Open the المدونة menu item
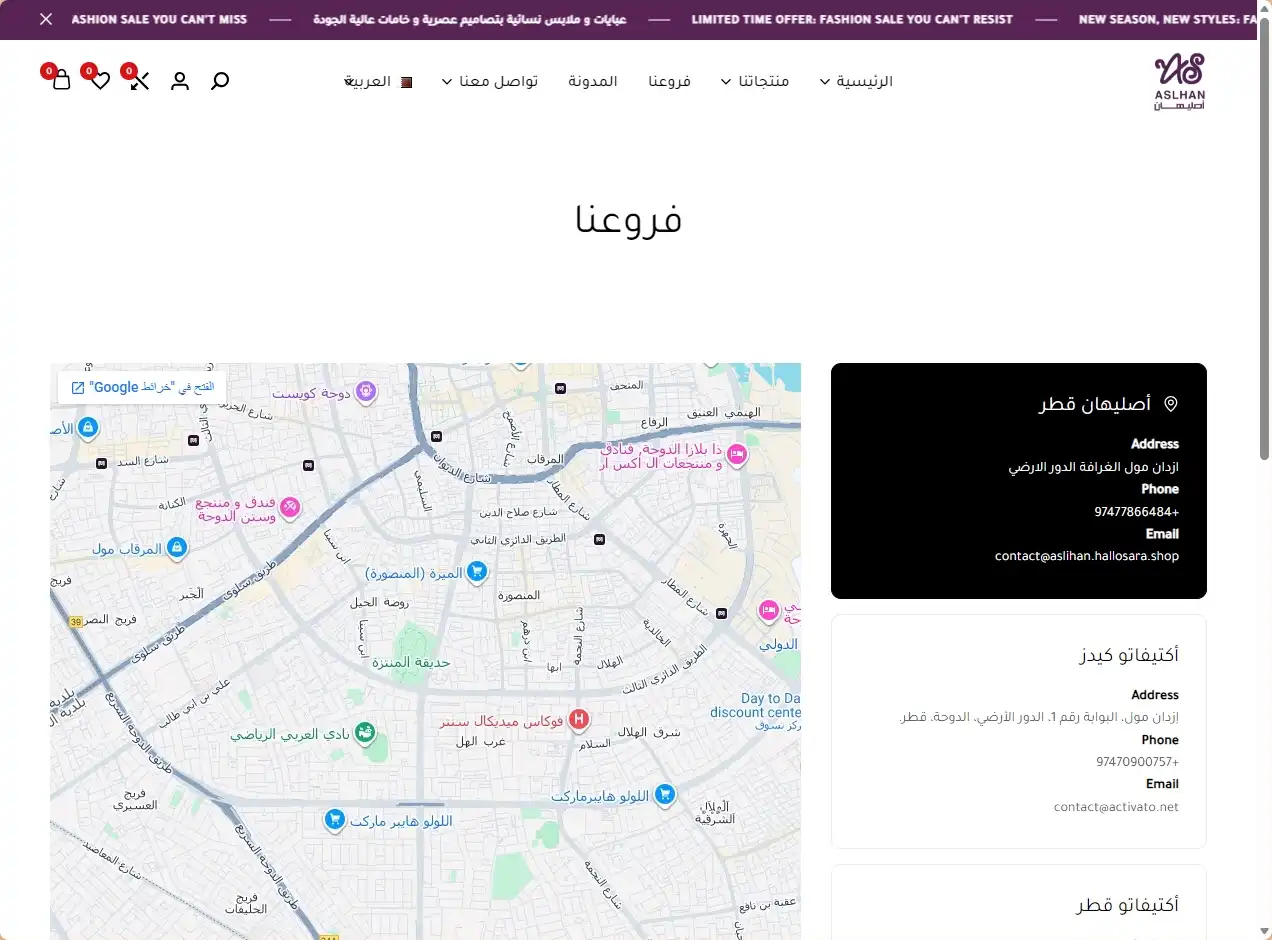Image resolution: width=1272 pixels, height=940 pixels. pos(593,81)
